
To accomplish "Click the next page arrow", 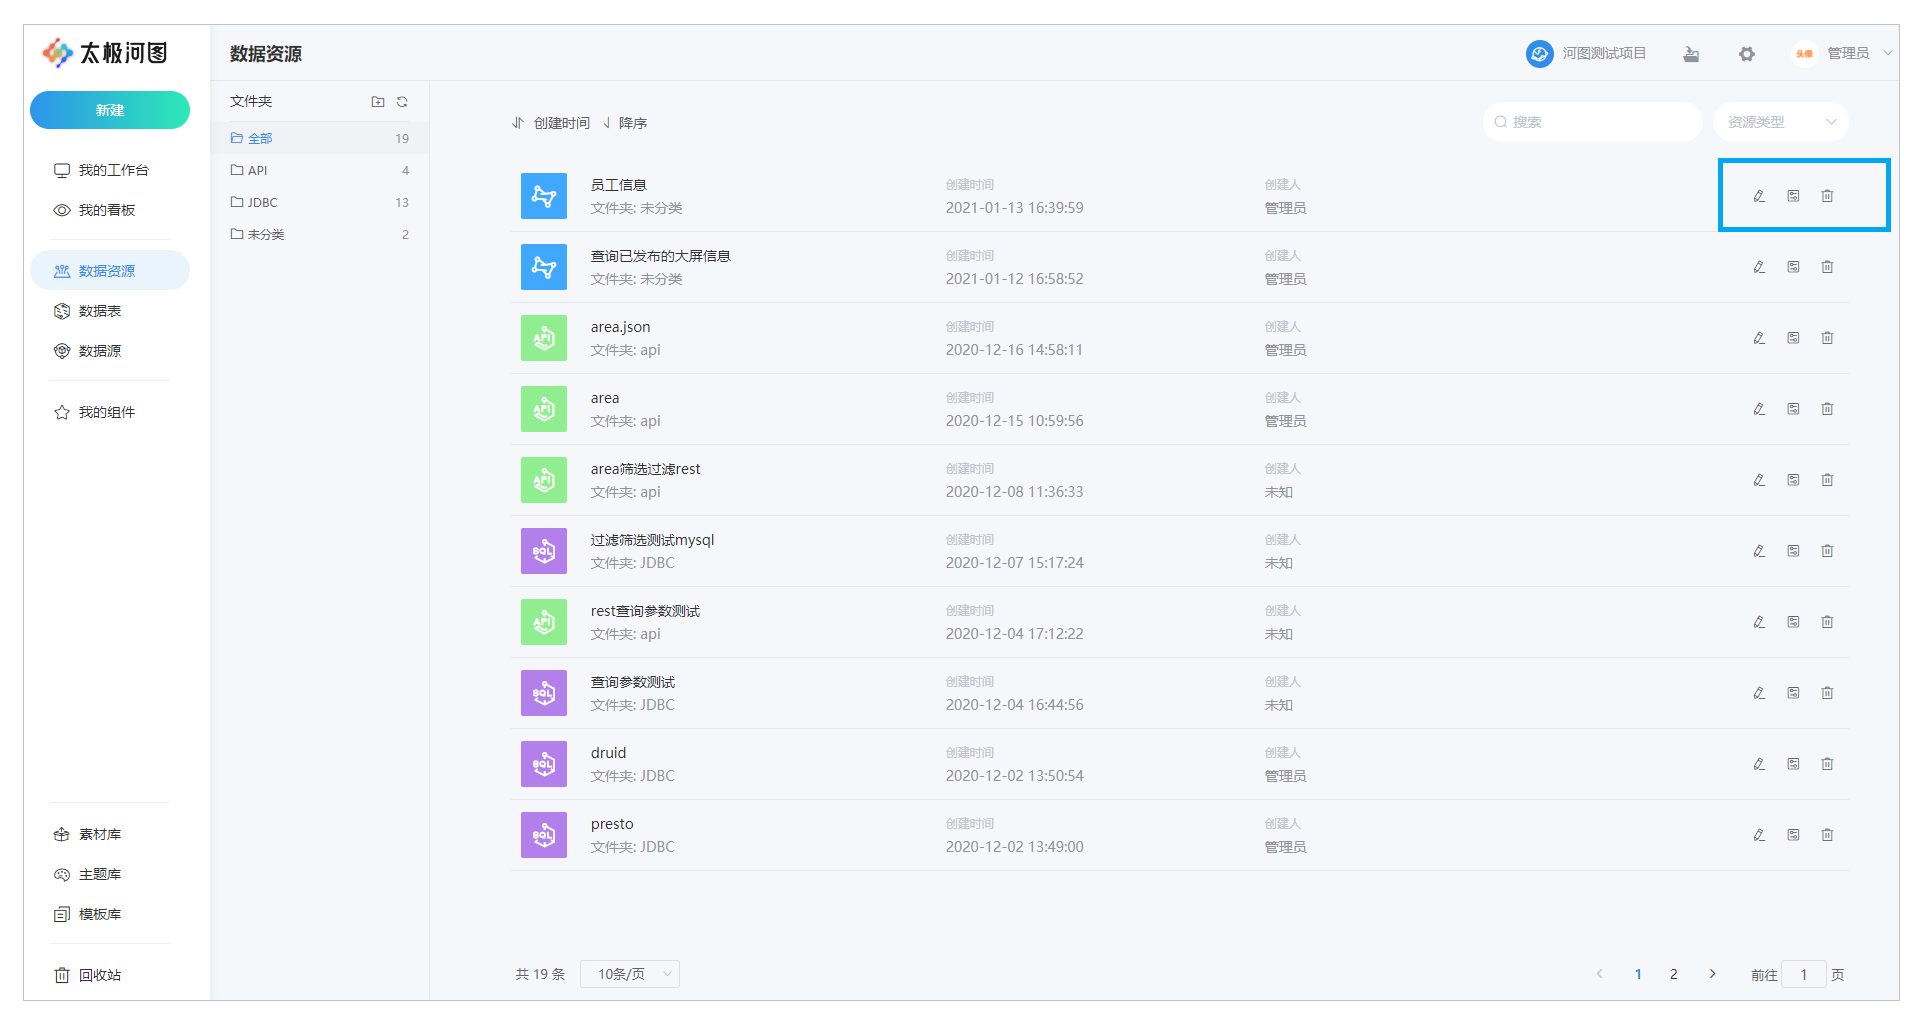I will [1712, 974].
